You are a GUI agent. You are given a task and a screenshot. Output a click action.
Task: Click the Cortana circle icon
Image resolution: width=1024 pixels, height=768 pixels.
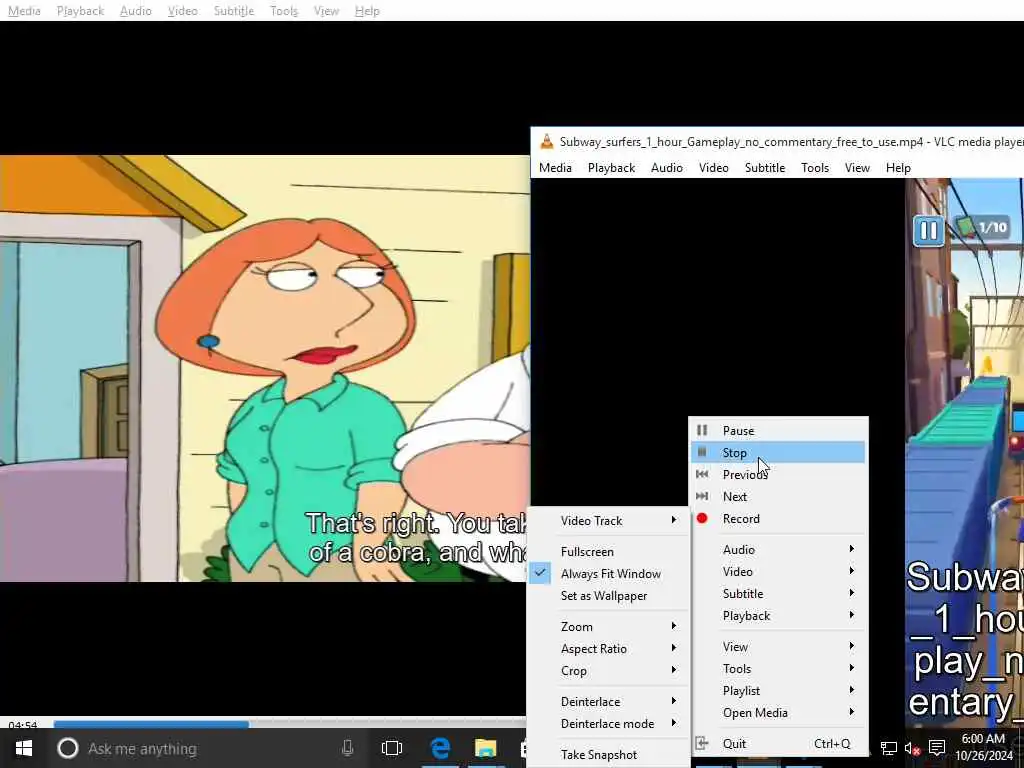coord(67,748)
